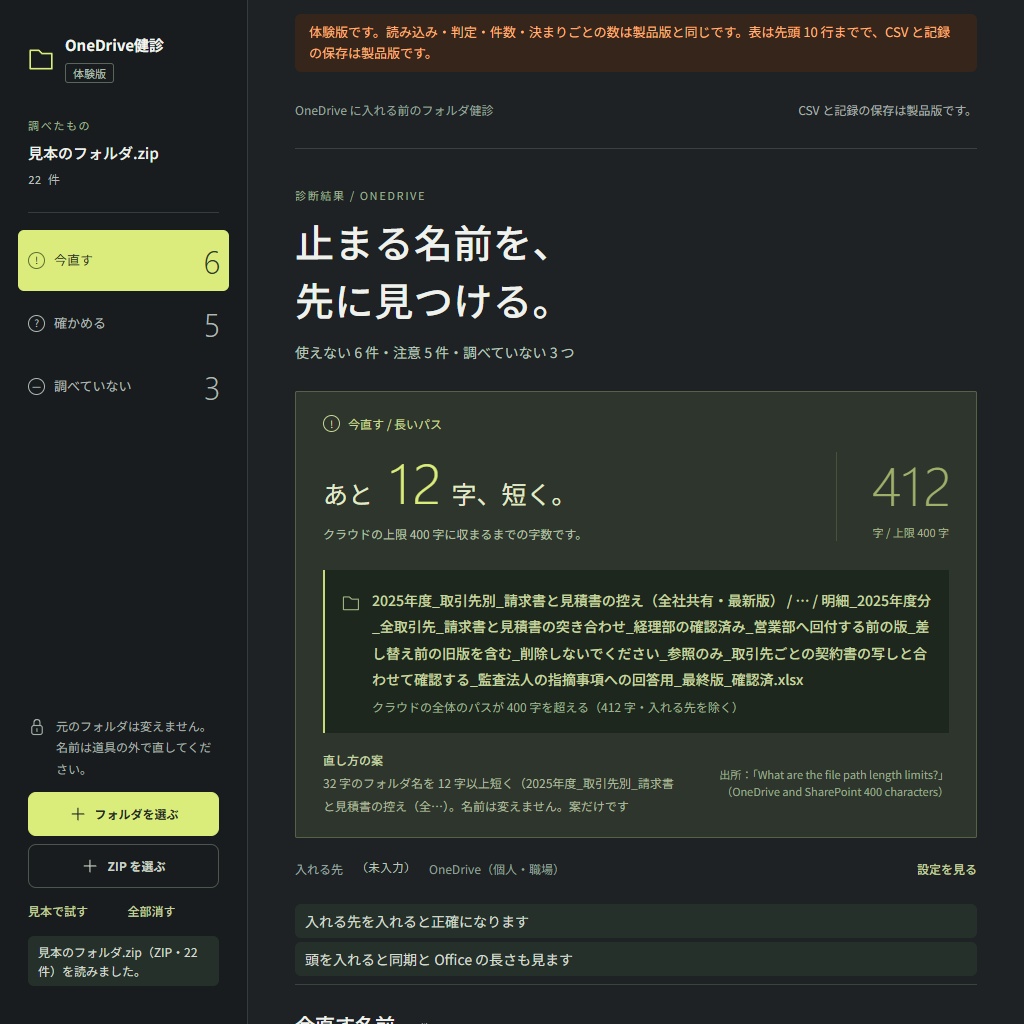Click the folder icon beside the long file path
Viewport: 1024px width, 1024px height.
click(x=351, y=603)
